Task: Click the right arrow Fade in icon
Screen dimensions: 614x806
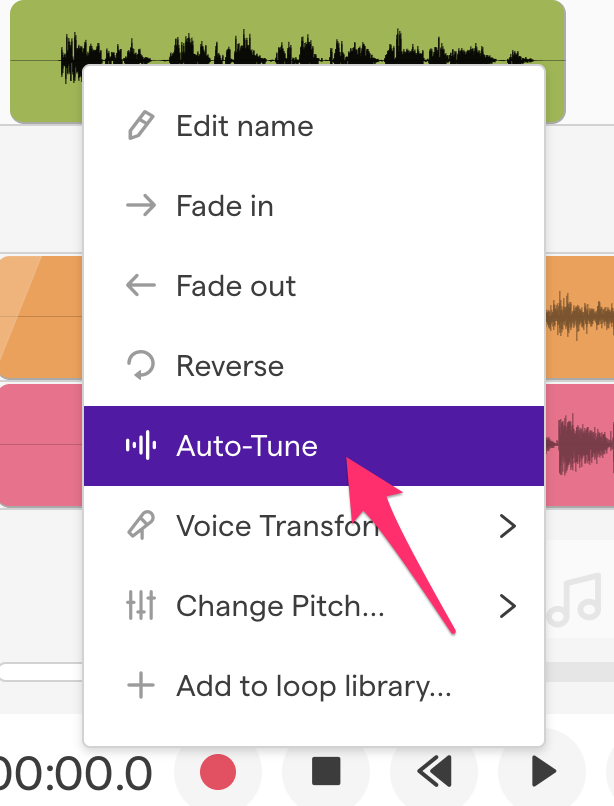Action: 141,206
